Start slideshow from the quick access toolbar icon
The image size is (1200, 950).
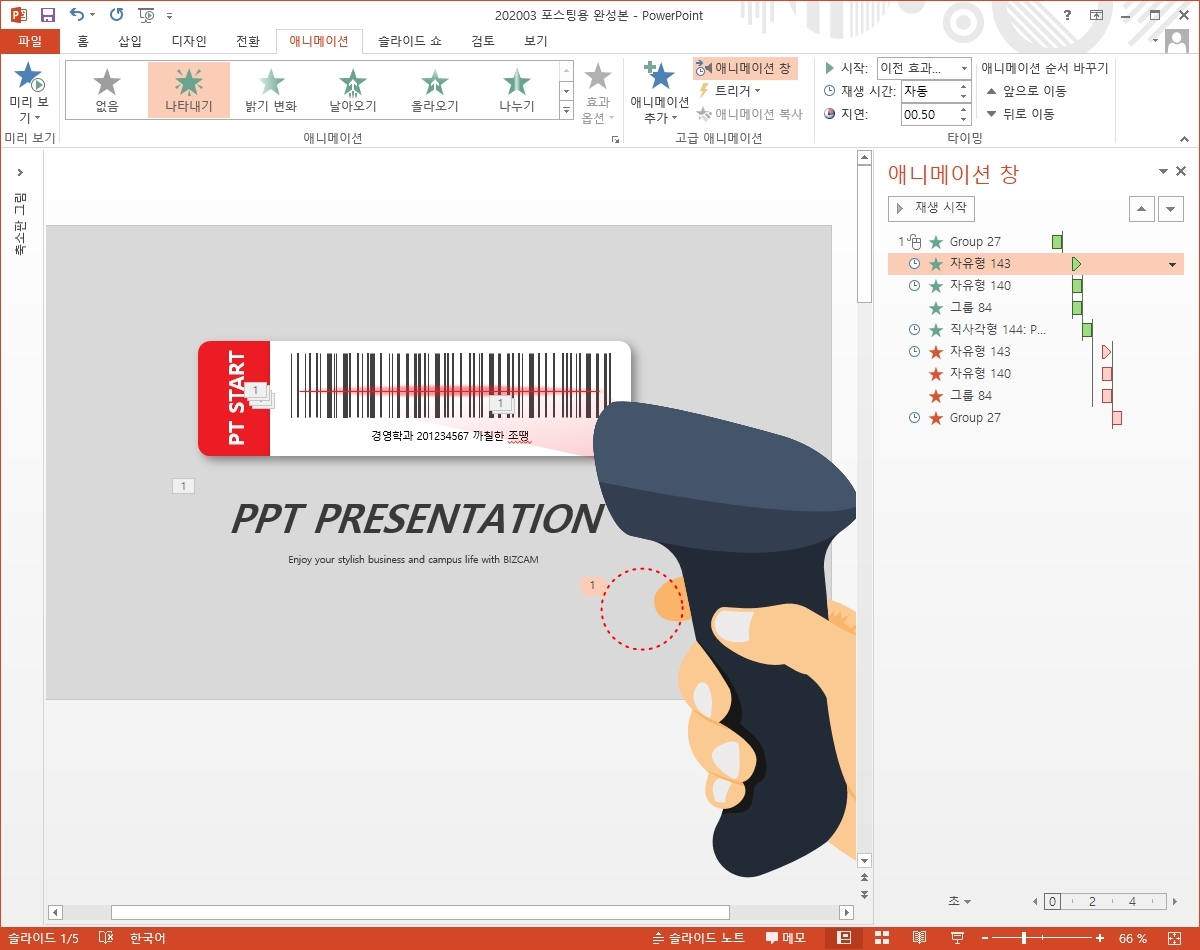point(147,15)
